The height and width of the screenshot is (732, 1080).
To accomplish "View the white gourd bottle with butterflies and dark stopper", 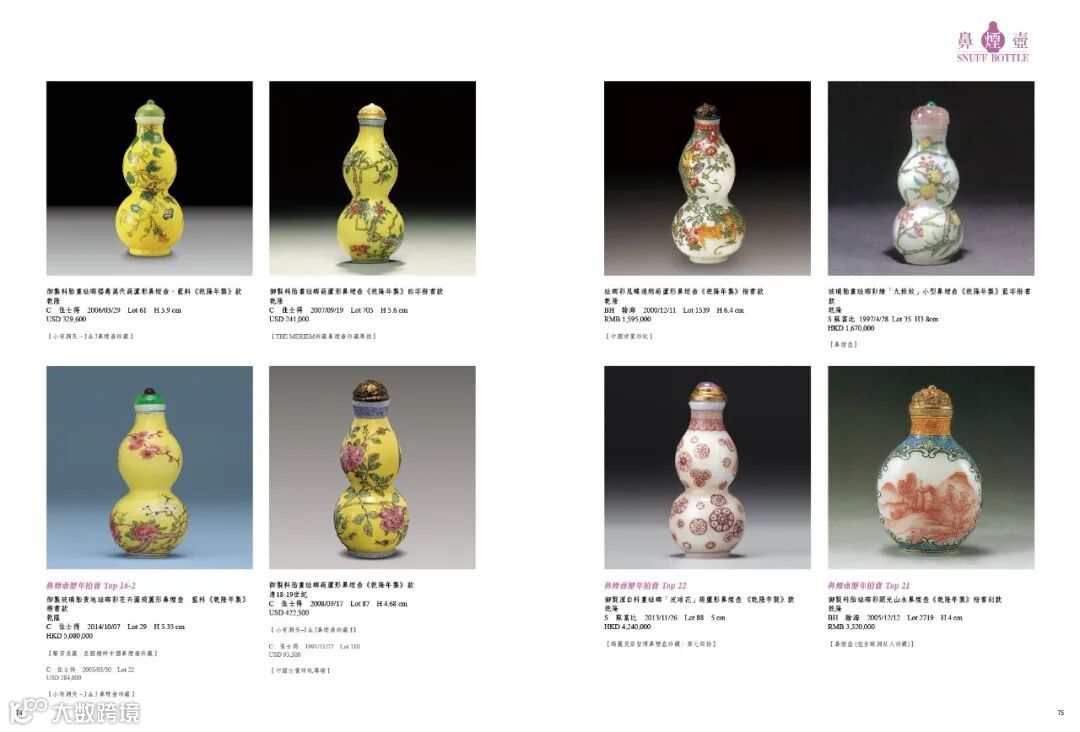I will tap(707, 178).
